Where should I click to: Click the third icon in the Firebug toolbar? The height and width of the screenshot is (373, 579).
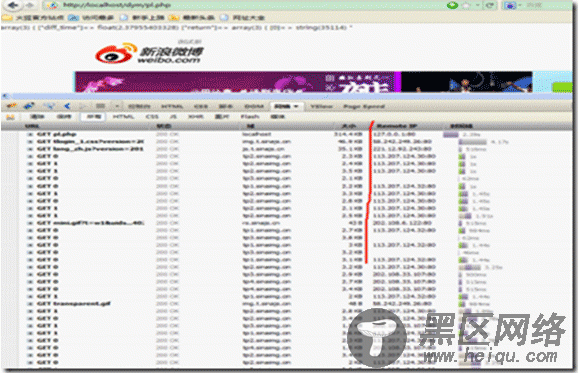pyautogui.click(x=48, y=106)
